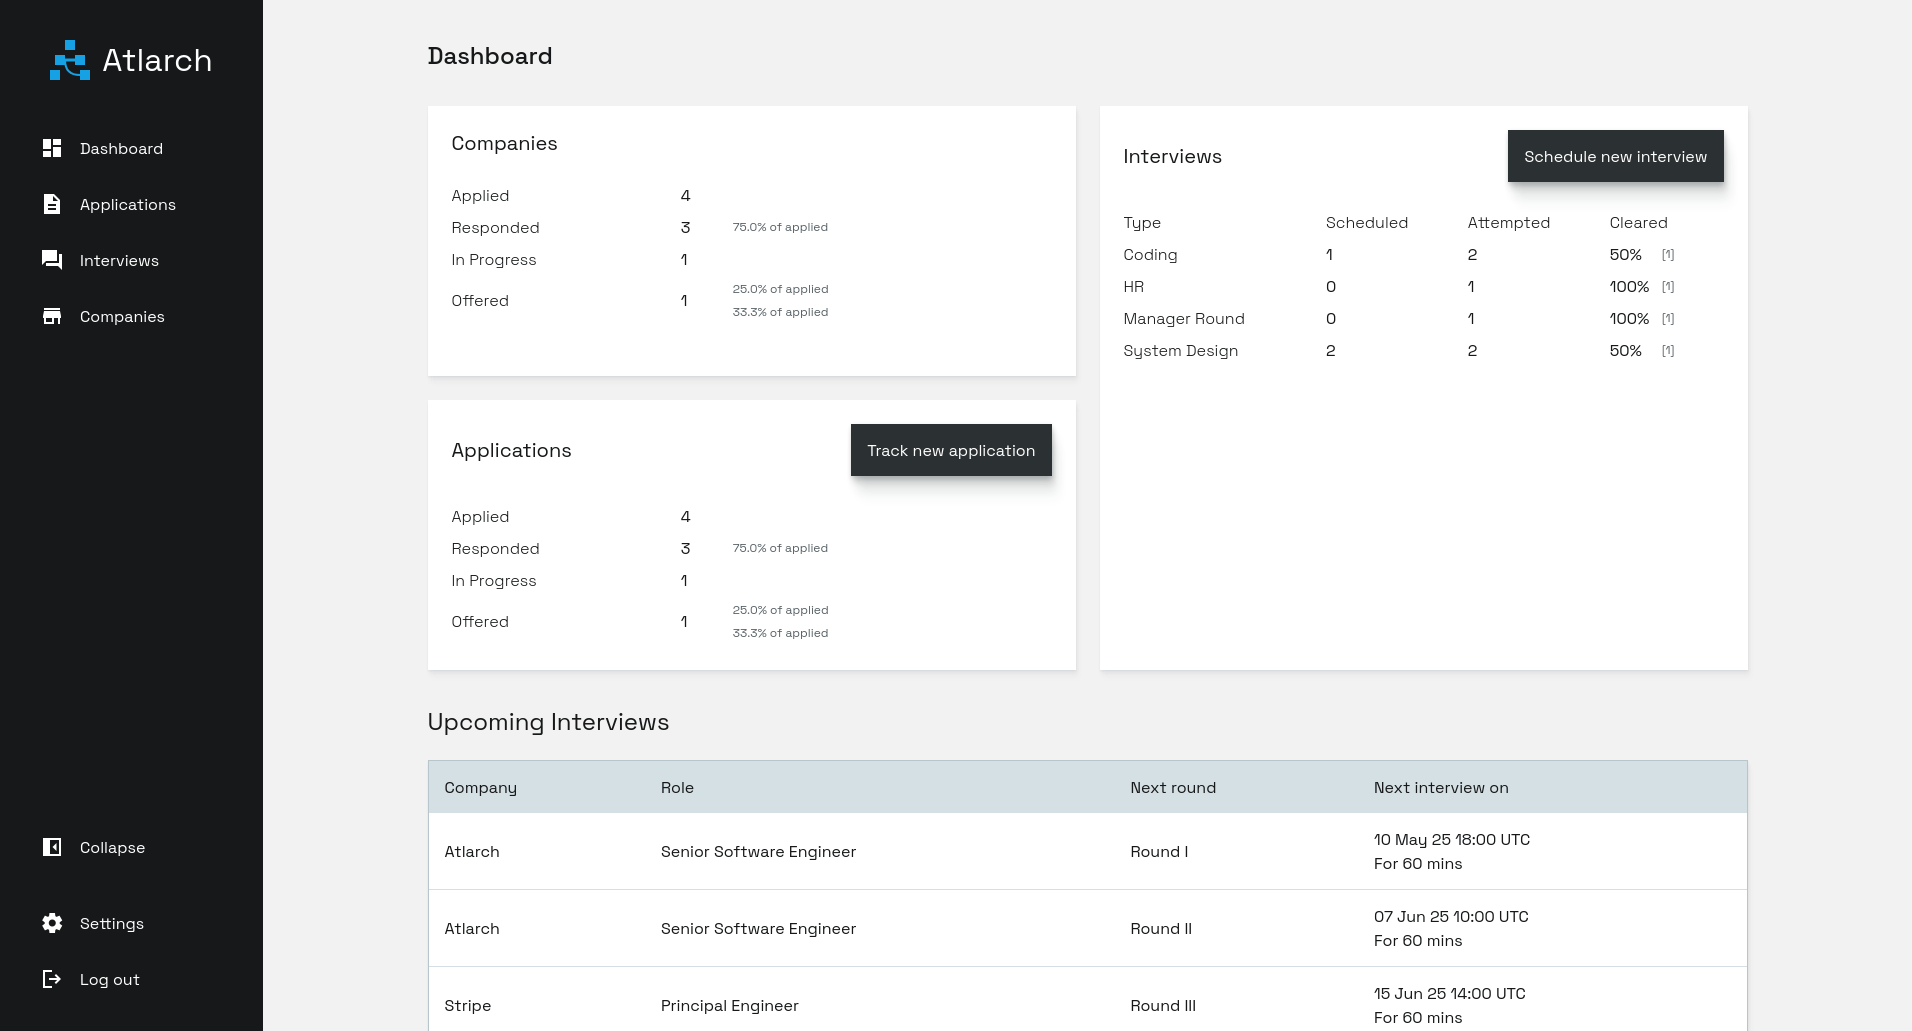Select the Dashboard grid icon in sidebar
This screenshot has height=1031, width=1912.
(52, 148)
